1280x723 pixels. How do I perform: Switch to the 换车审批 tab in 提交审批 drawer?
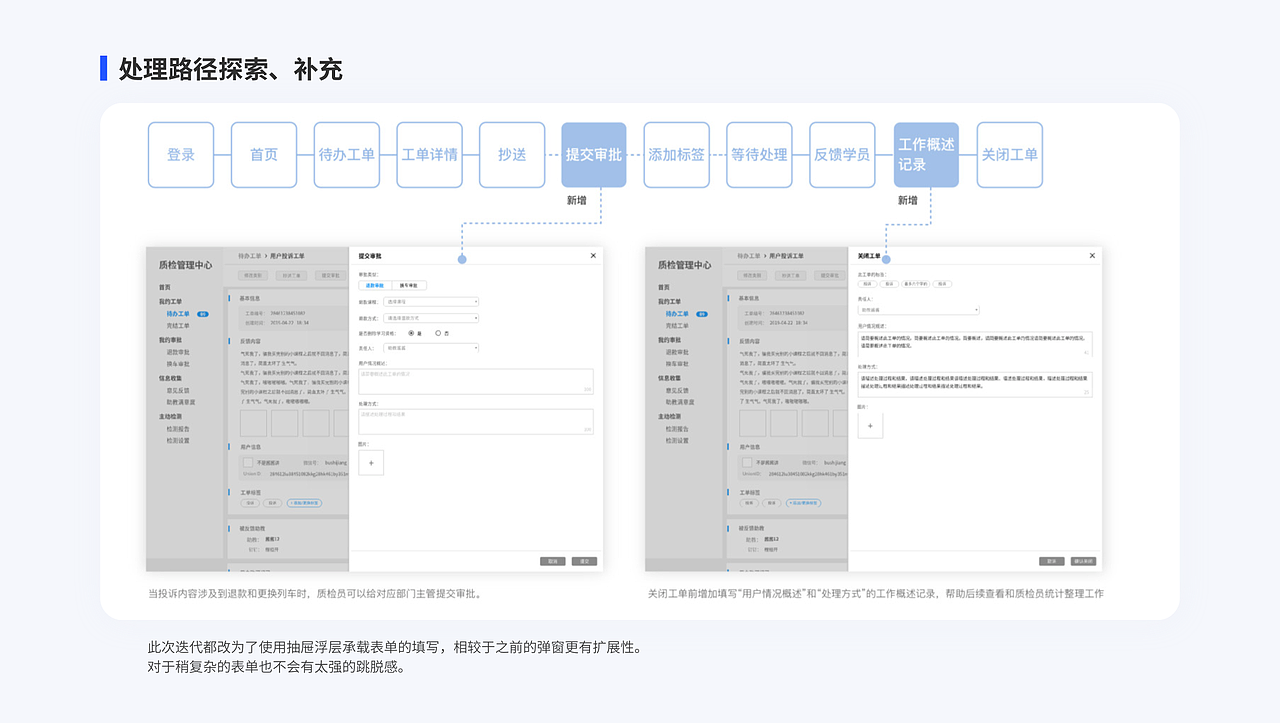pos(410,285)
